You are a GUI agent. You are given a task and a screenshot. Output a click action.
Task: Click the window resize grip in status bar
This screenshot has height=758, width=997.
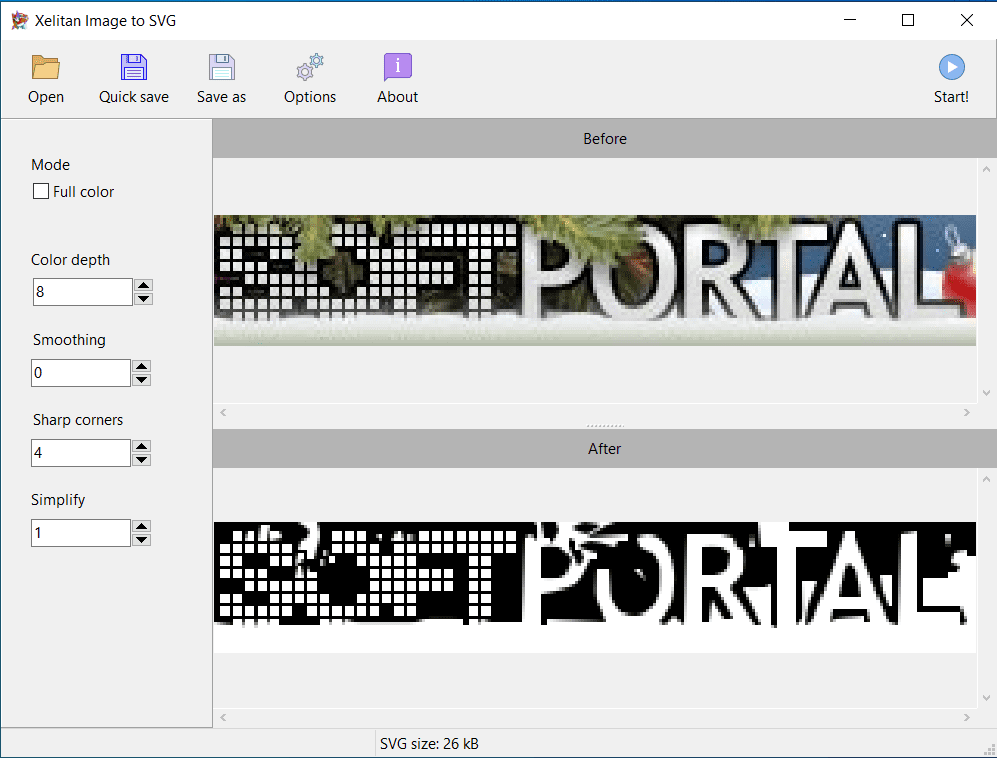pyautogui.click(x=989, y=749)
